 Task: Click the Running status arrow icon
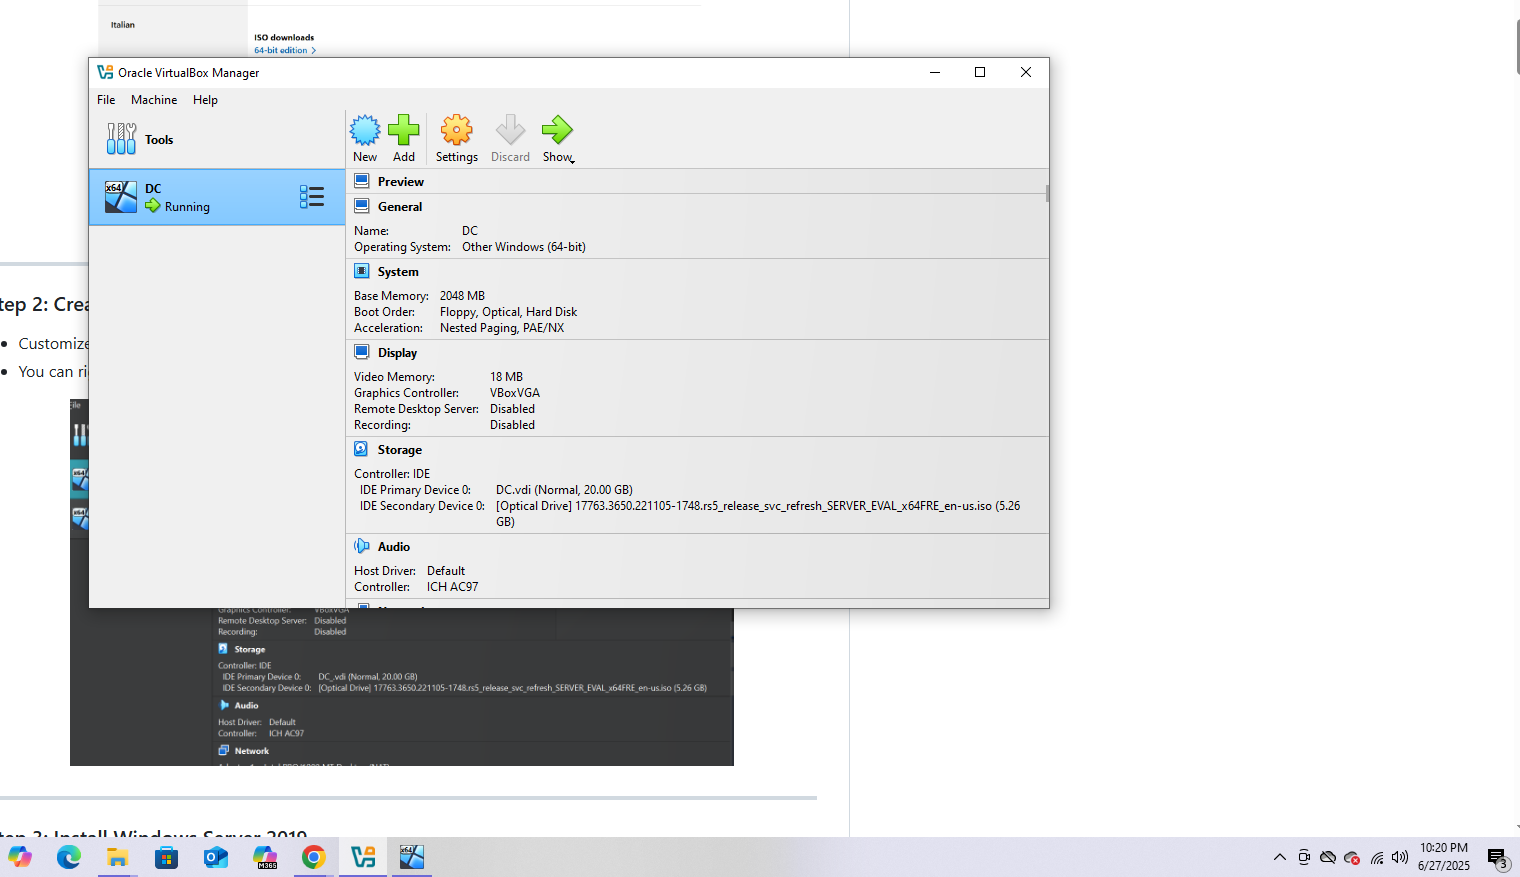pyautogui.click(x=153, y=206)
